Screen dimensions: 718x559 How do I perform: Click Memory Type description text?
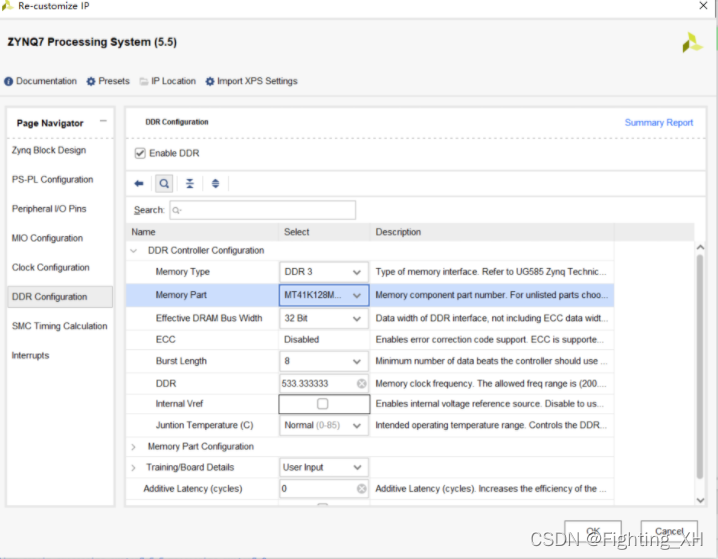[x=491, y=272]
